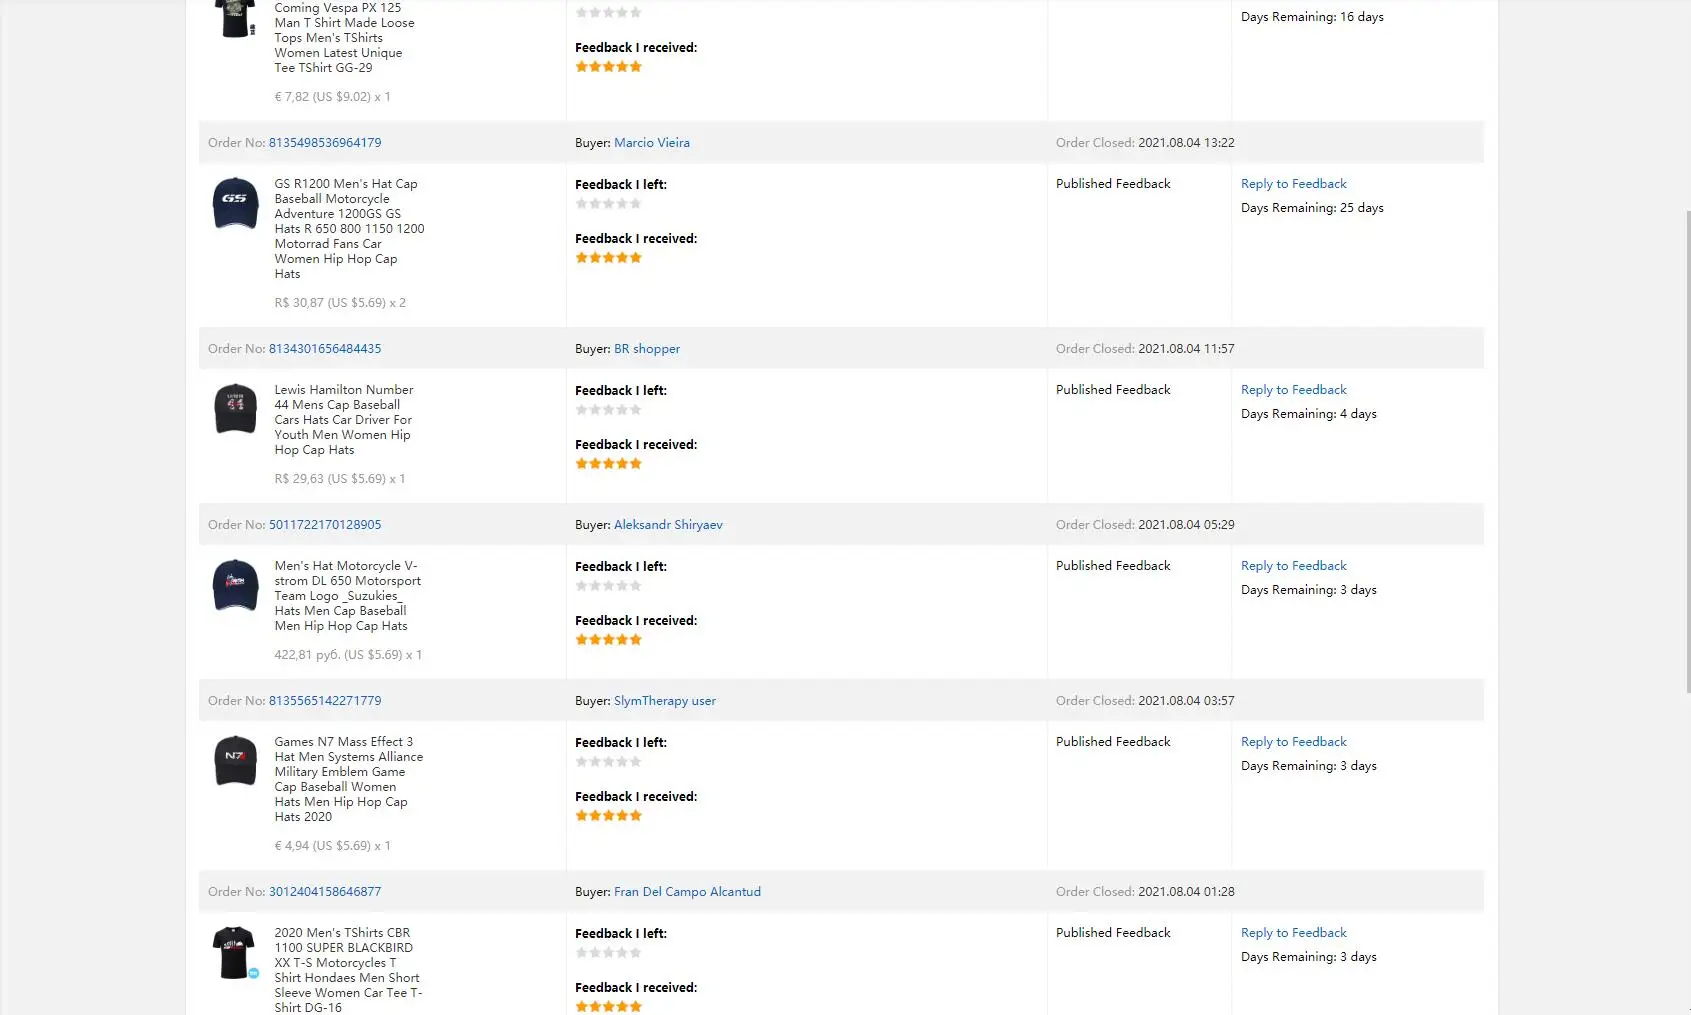
Task: Open buyer Aleksandr Shiryaev's profile
Action: 668,525
